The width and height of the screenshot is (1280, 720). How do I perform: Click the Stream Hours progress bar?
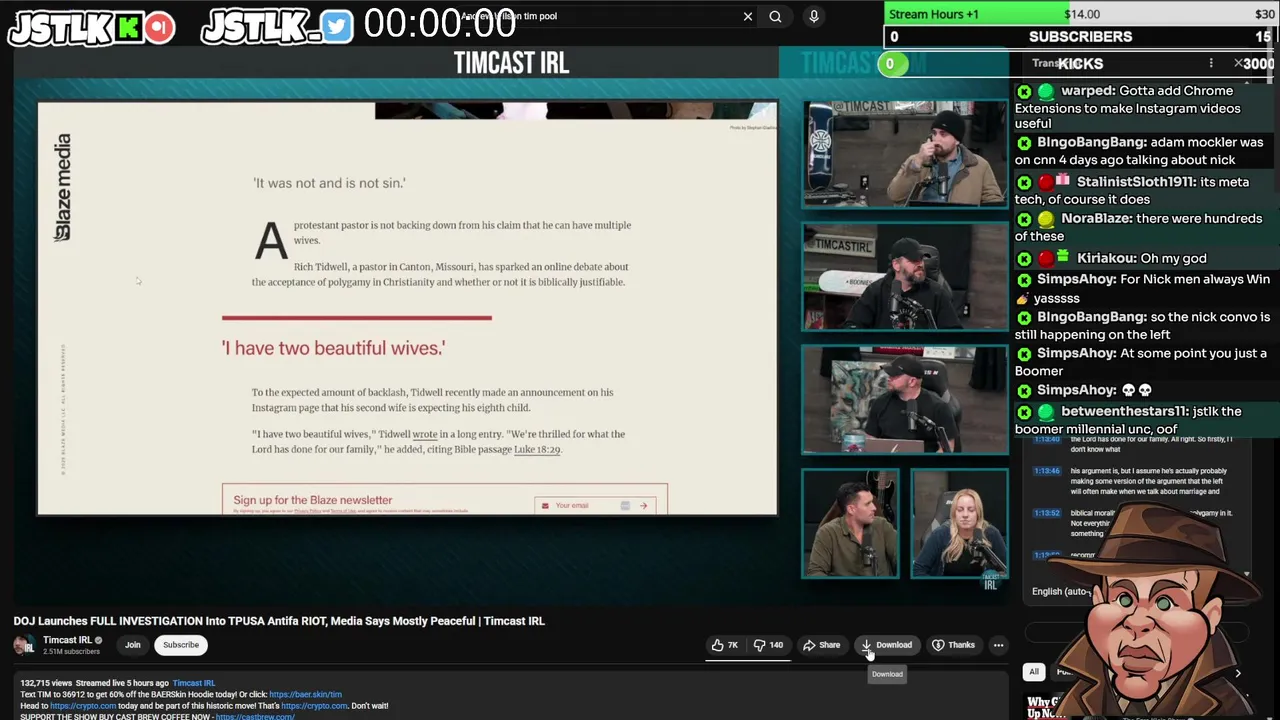[1080, 14]
